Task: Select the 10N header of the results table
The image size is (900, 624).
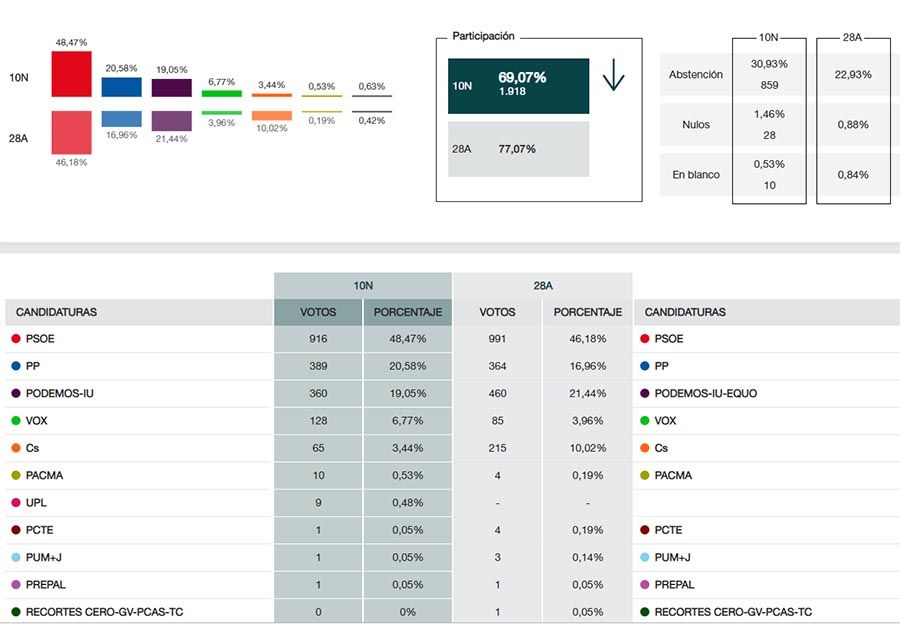Action: pyautogui.click(x=363, y=286)
